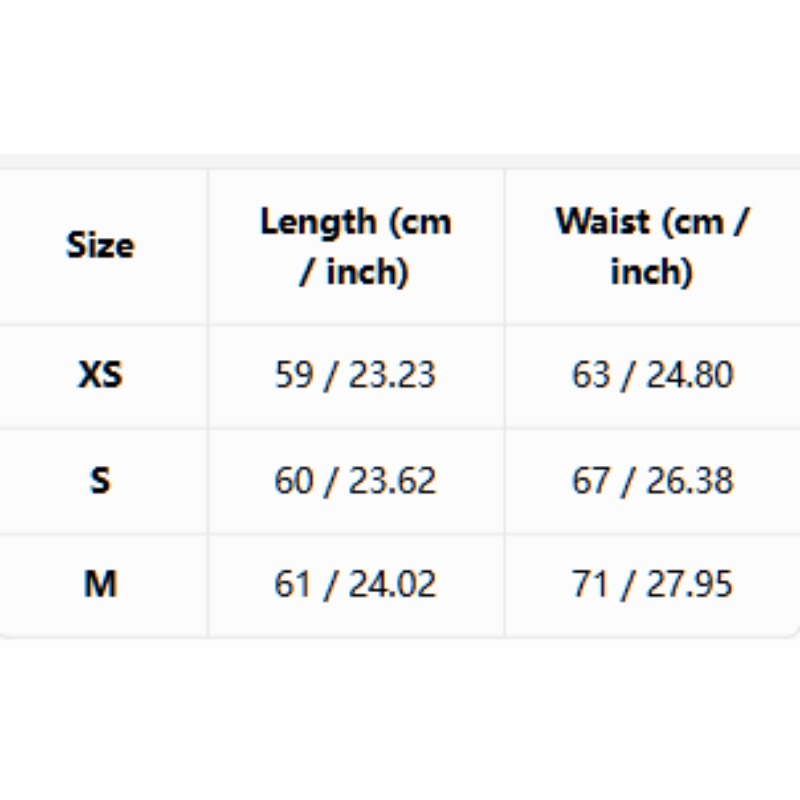Click the 60 / 23.62 length cell
Image resolution: width=800 pixels, height=800 pixels.
click(356, 481)
